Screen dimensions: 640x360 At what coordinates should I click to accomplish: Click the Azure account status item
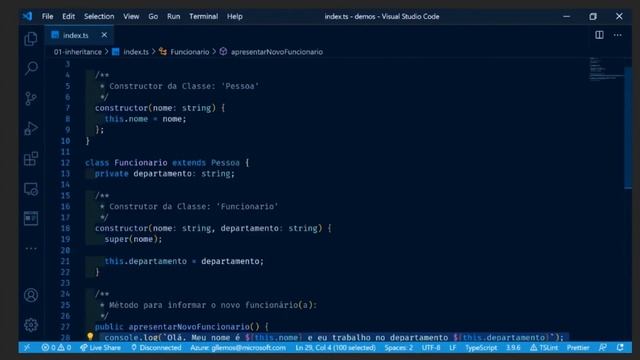tap(238, 348)
